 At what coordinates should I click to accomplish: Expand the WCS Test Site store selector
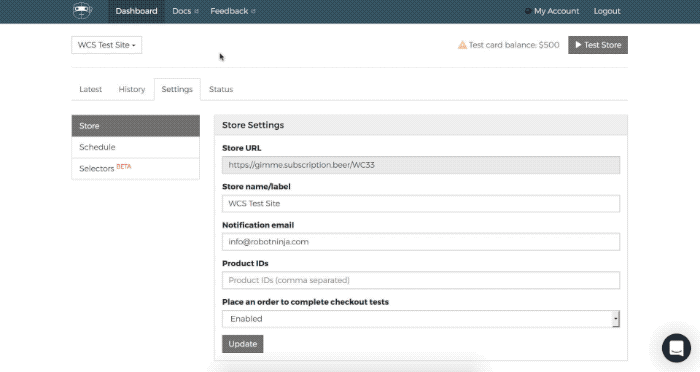tap(107, 45)
